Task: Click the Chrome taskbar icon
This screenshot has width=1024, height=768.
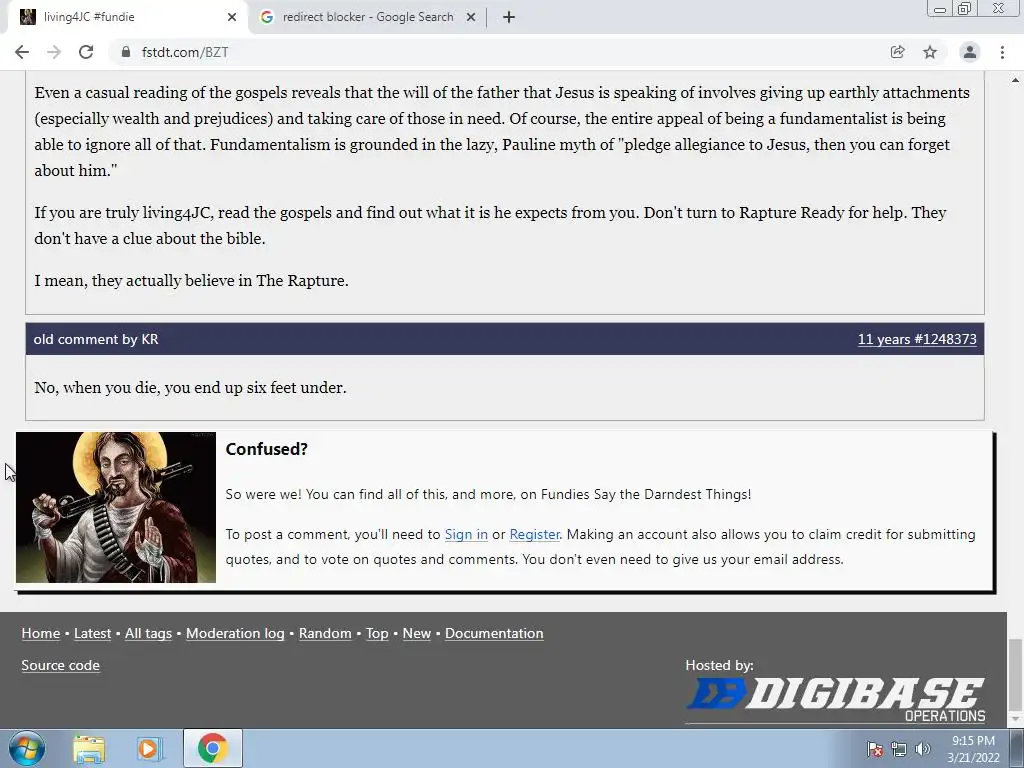Action: (x=212, y=748)
